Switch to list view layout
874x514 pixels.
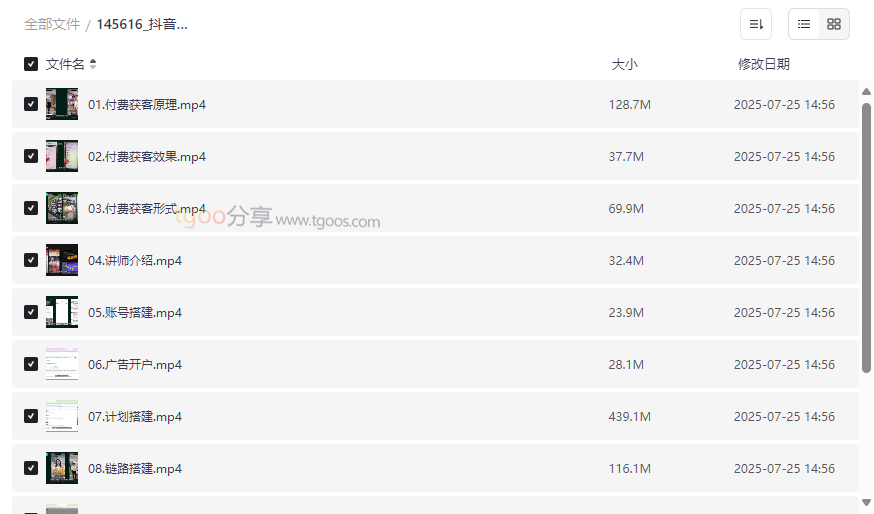pyautogui.click(x=804, y=24)
